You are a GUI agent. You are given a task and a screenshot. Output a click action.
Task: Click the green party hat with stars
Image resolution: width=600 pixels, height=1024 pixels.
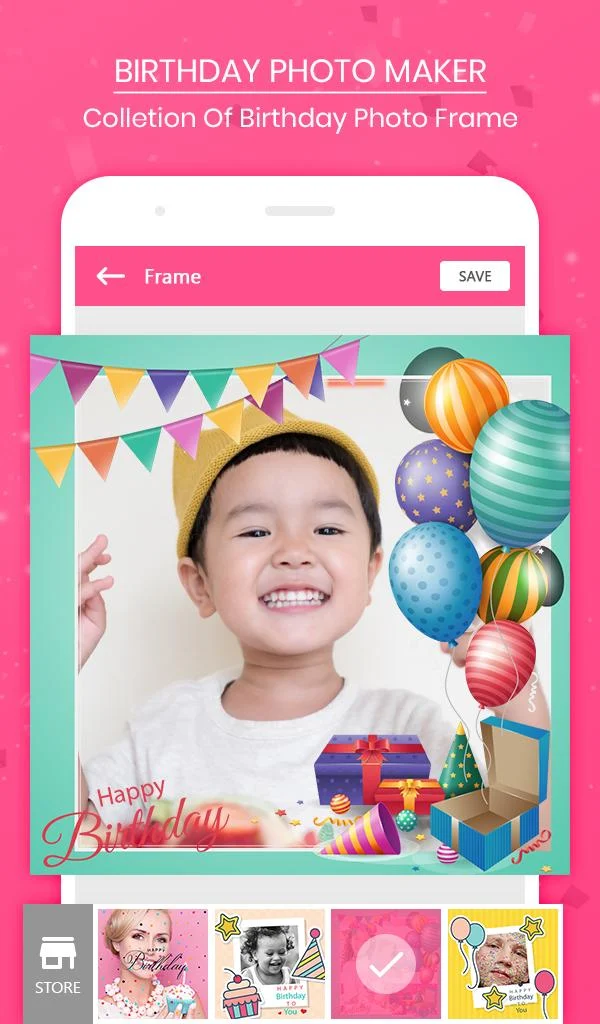(x=460, y=760)
